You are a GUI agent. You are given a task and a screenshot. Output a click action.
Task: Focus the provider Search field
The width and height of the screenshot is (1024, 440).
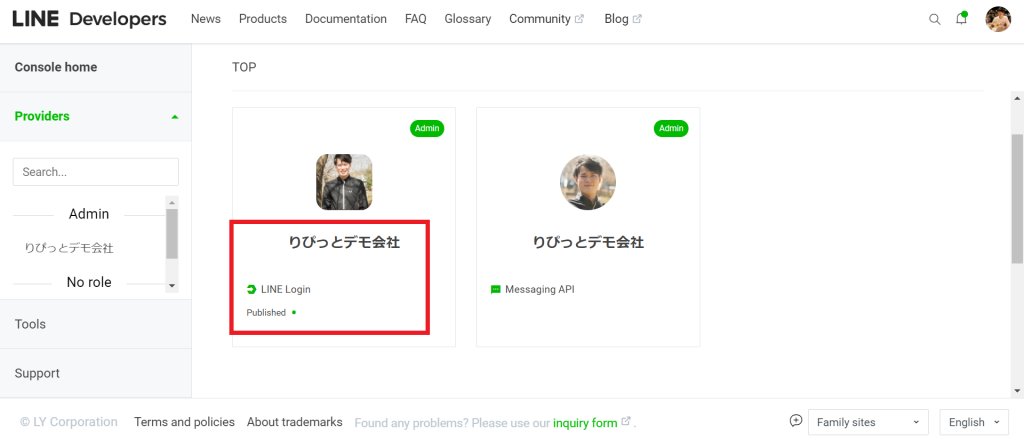pos(96,172)
